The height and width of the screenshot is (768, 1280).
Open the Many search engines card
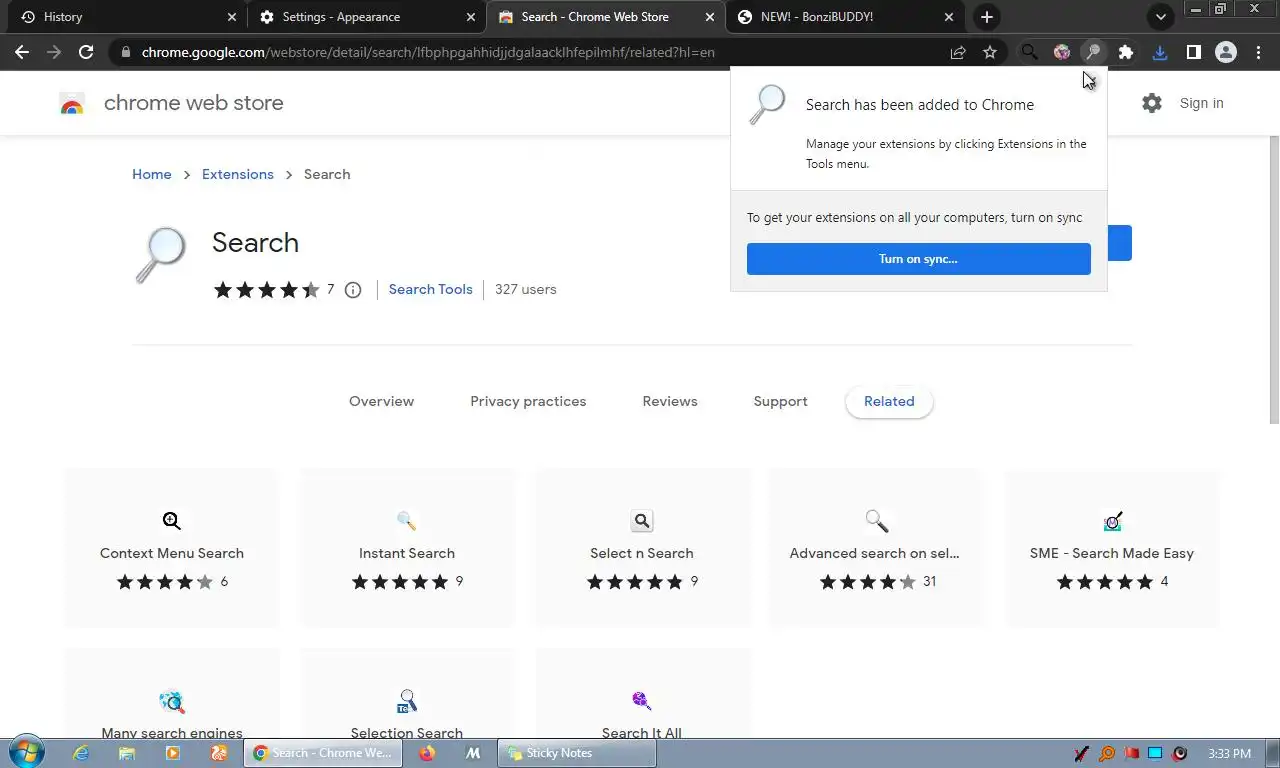click(172, 694)
